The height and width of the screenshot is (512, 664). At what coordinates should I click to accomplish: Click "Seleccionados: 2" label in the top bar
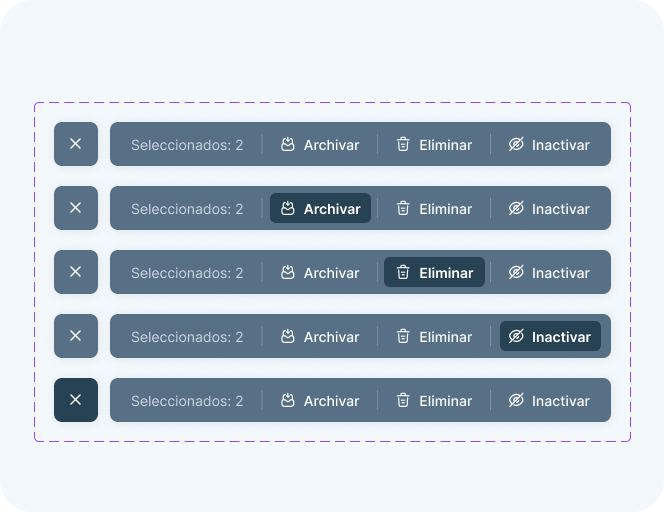(187, 145)
